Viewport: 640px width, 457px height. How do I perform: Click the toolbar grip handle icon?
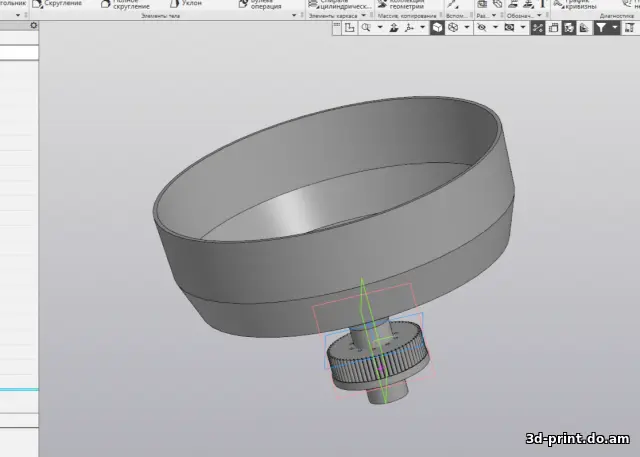point(337,27)
